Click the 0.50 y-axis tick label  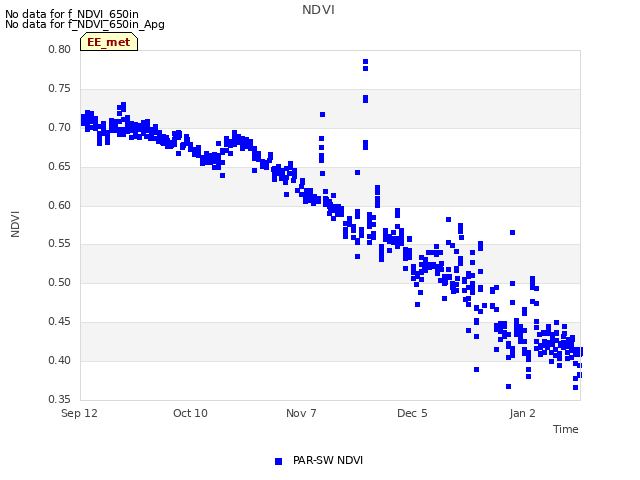point(60,282)
